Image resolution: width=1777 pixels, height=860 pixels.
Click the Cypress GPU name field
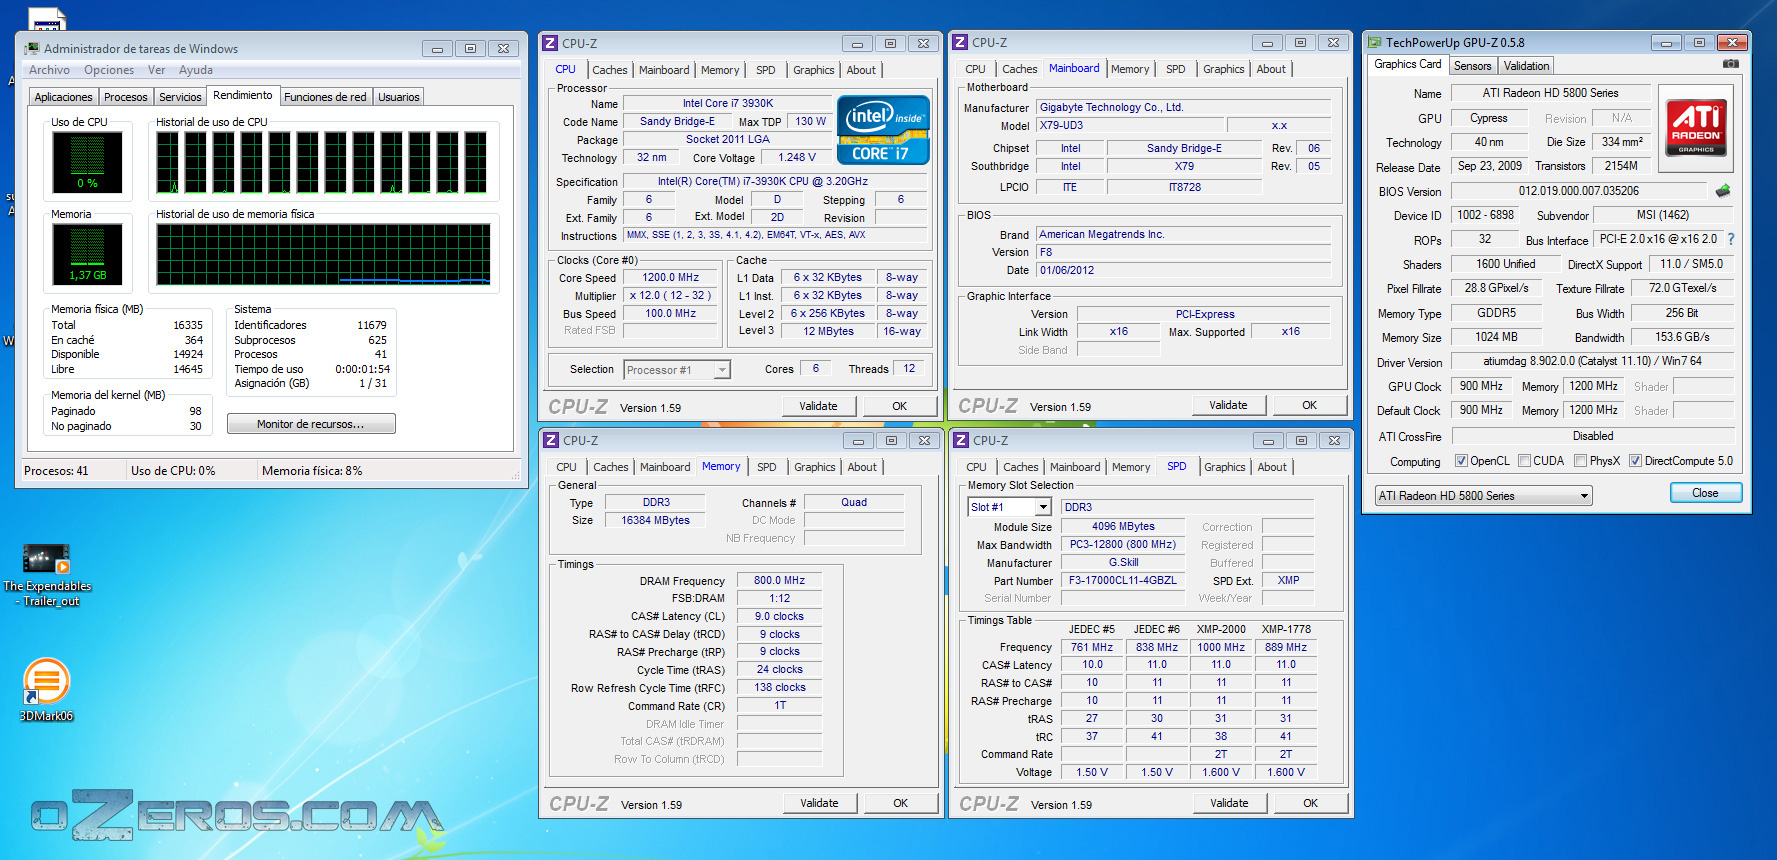[x=1489, y=118]
